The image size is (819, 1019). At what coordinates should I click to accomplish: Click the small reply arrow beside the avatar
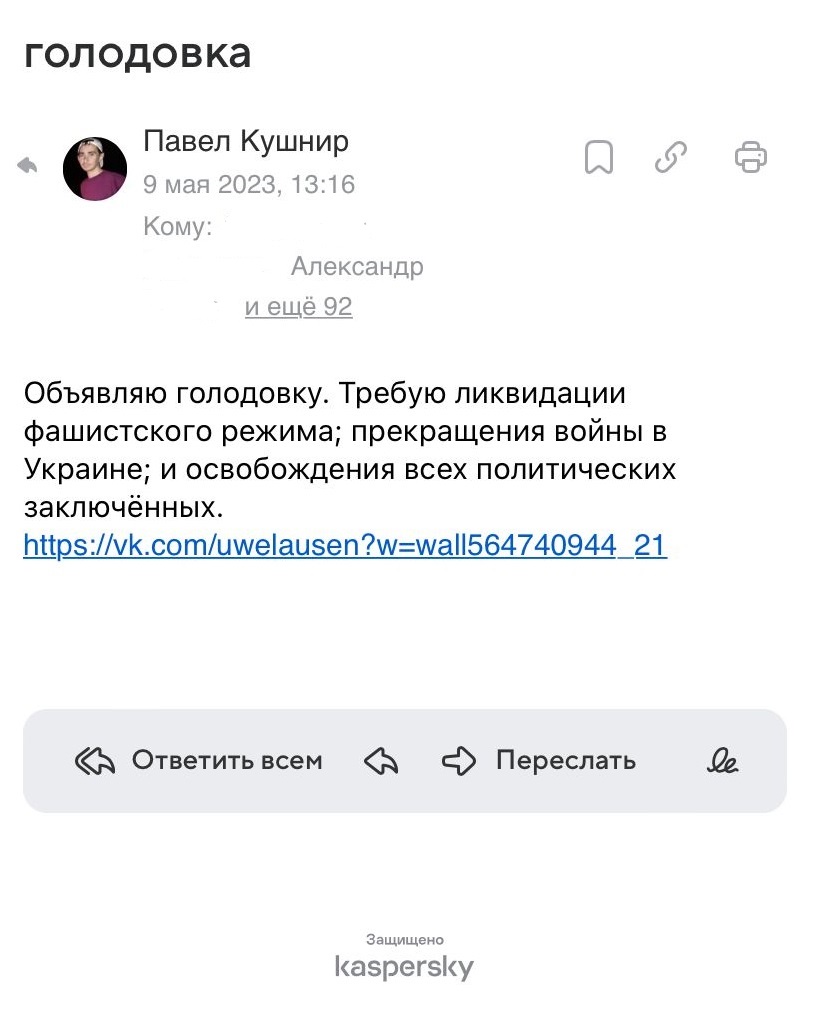click(x=27, y=166)
